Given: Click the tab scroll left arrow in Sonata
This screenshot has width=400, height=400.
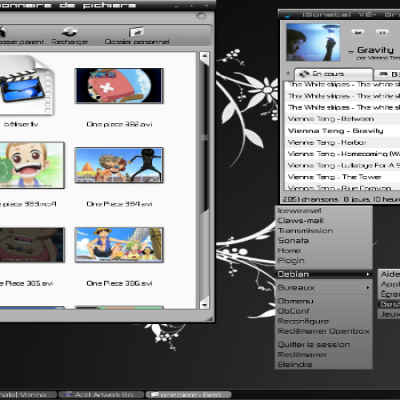Looking at the screenshot, I should (288, 73).
